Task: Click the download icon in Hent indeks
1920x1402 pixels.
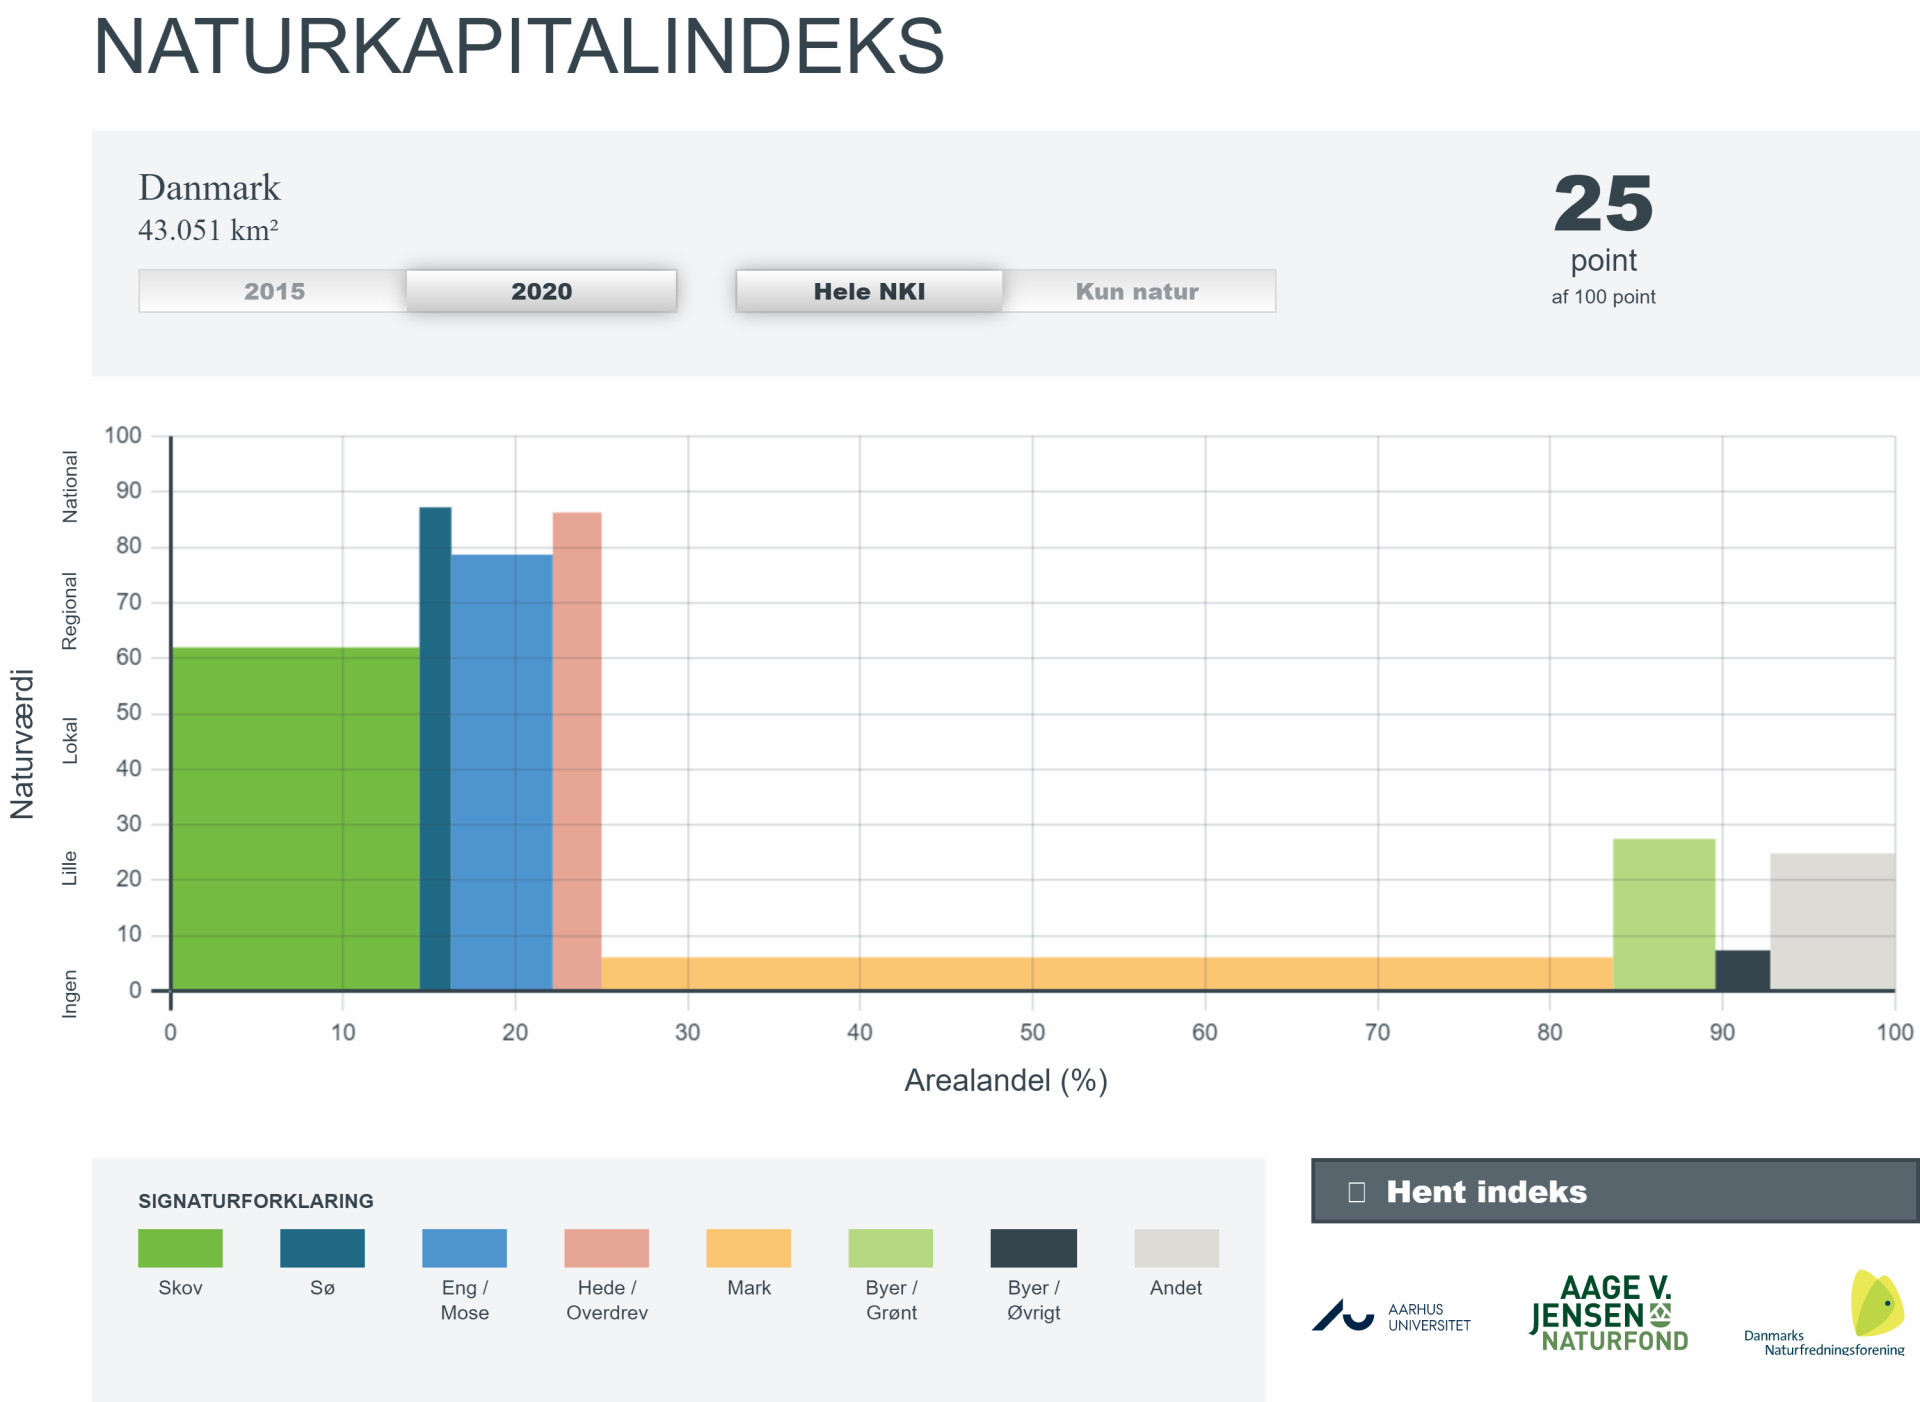Action: point(1356,1192)
